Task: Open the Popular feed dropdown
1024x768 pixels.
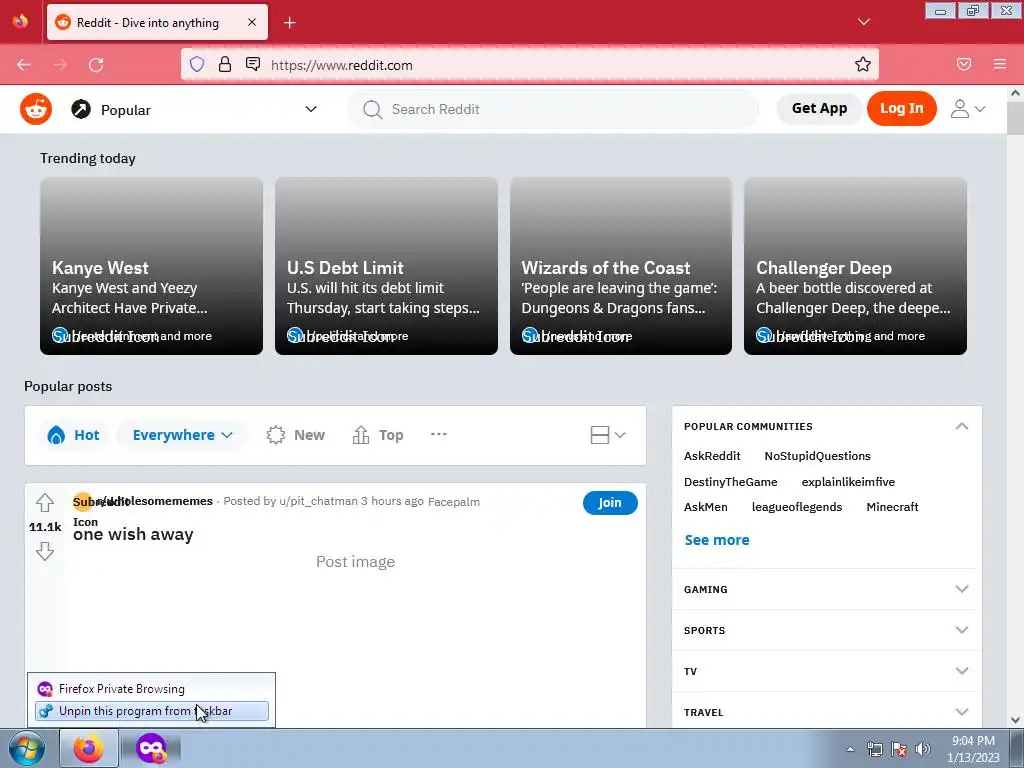Action: [195, 109]
